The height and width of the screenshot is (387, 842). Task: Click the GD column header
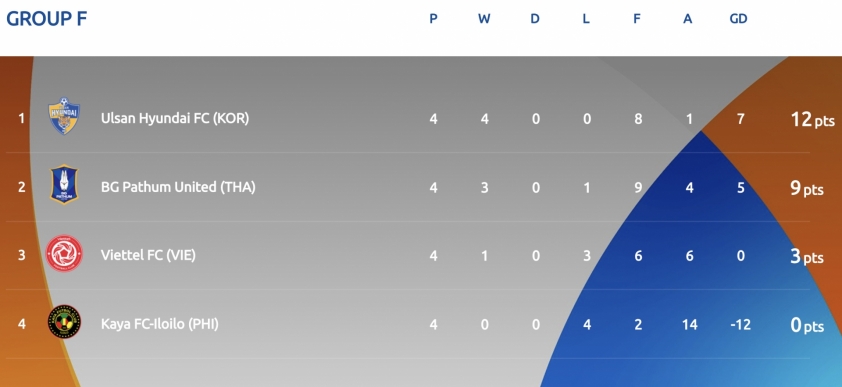(x=738, y=19)
